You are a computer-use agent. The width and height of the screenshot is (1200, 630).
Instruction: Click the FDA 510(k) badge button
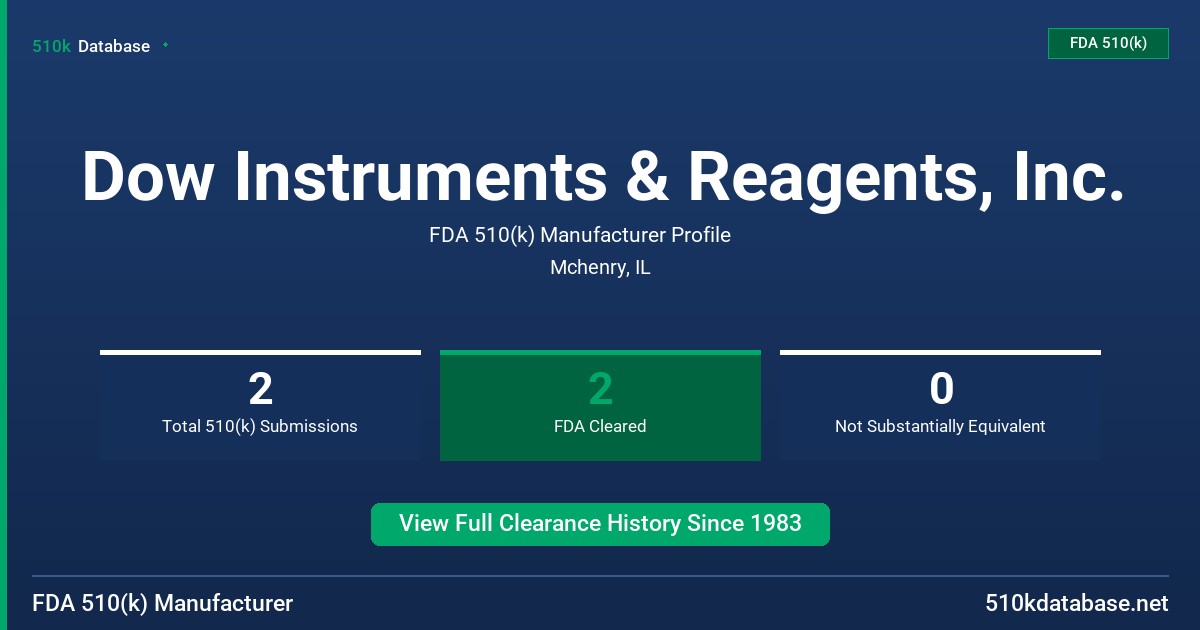(1108, 43)
